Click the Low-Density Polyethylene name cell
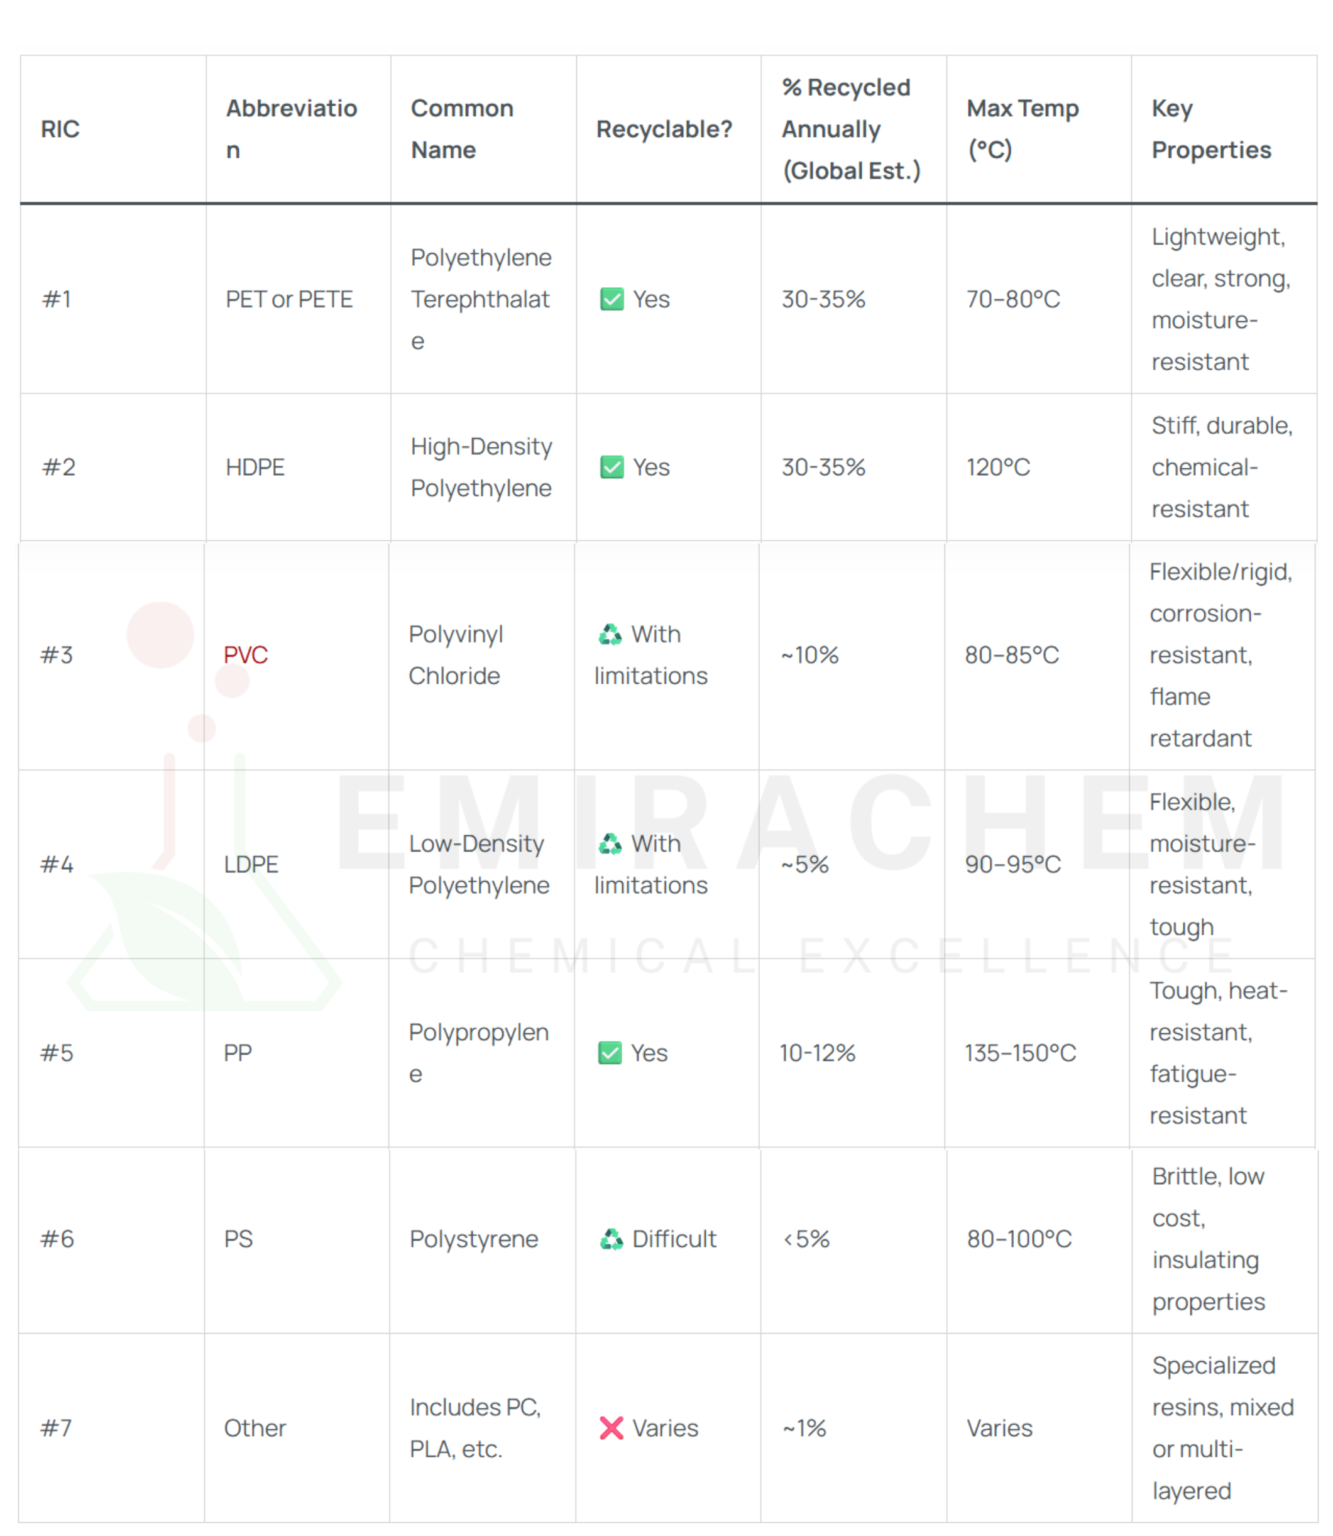Screen dimensions: 1333x1536 (479, 864)
